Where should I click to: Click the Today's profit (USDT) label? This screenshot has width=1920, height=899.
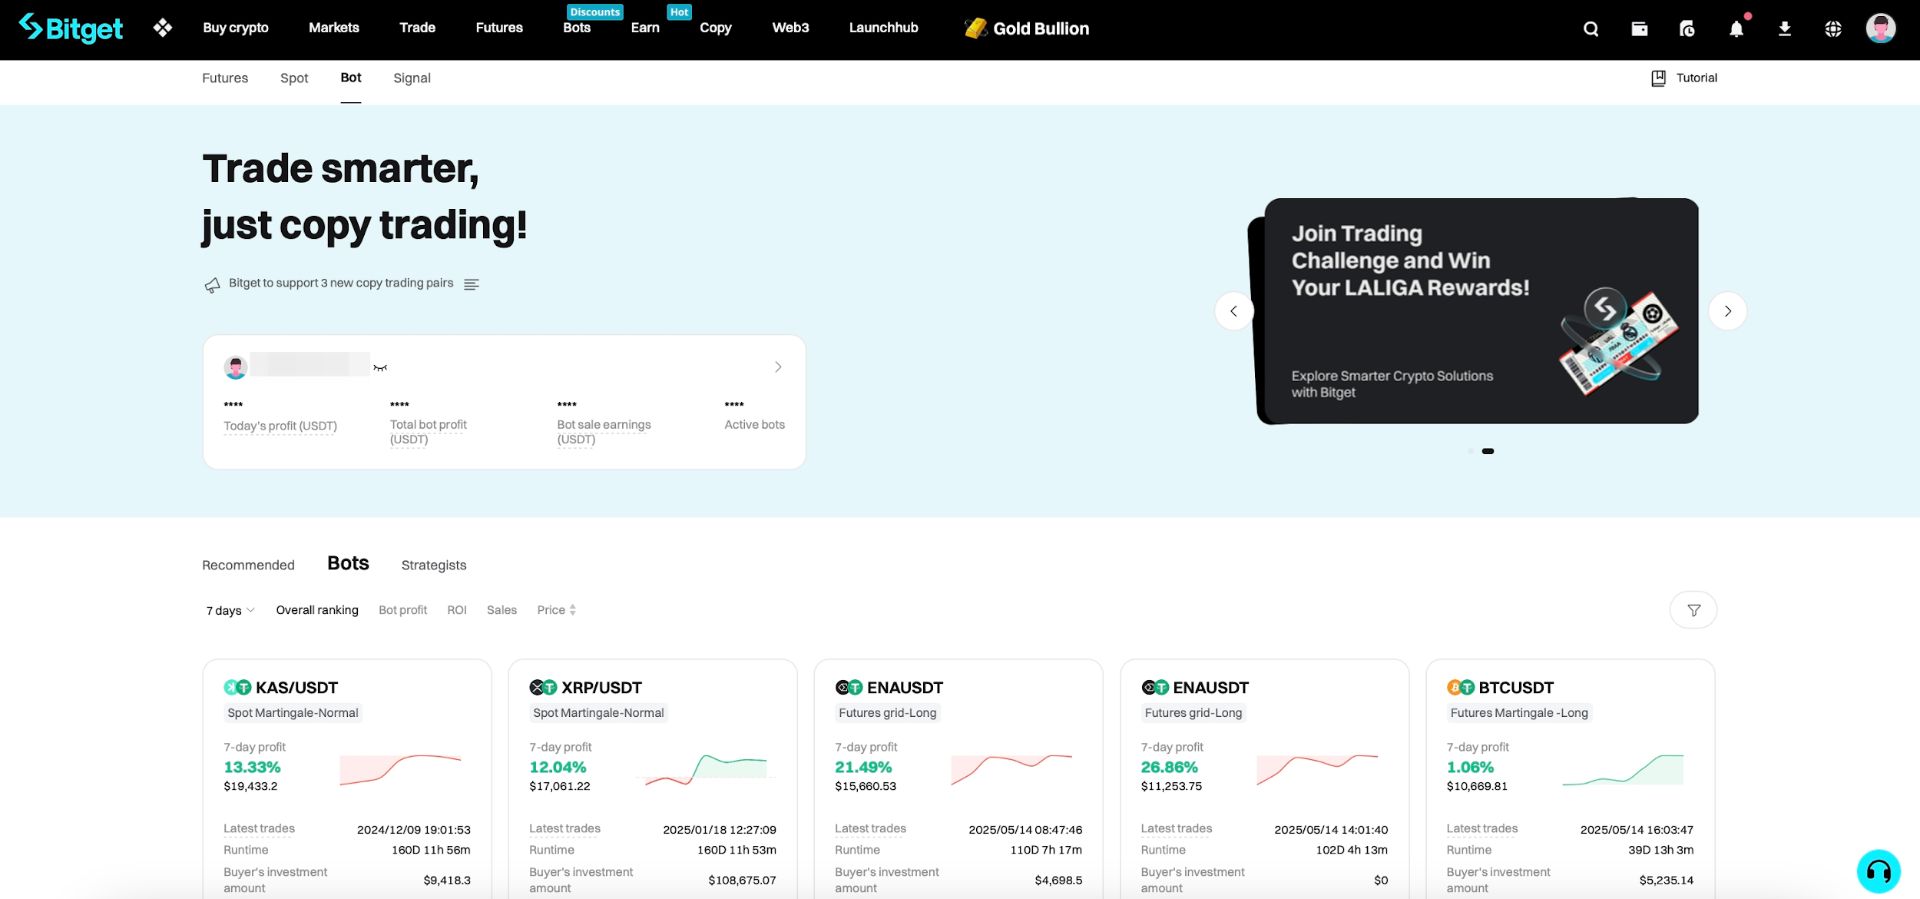point(280,426)
